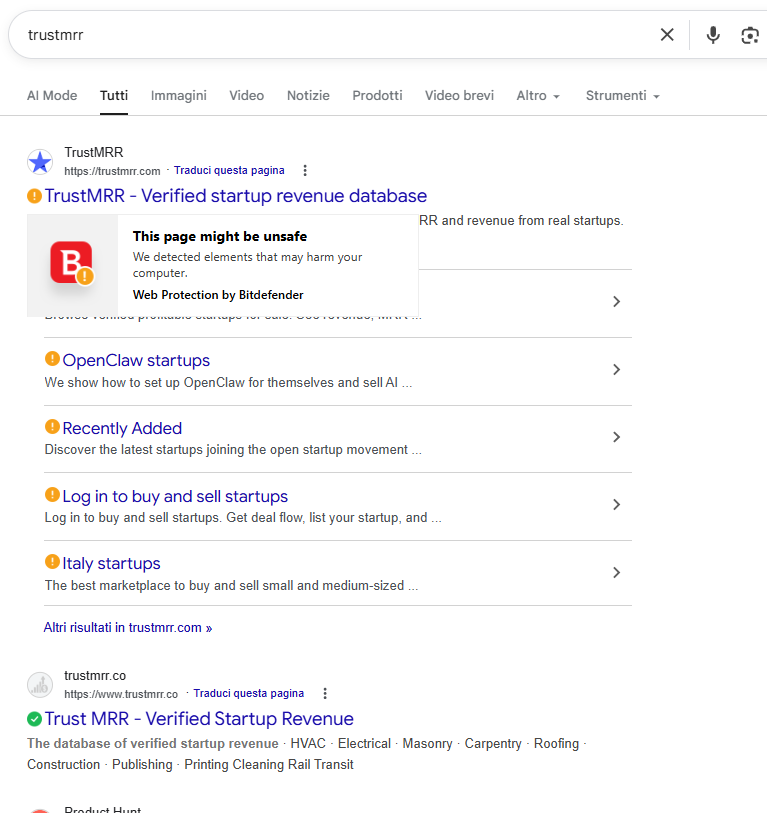Click Traduci questa pagina for trustmrr.com
This screenshot has width=767, height=813.
coord(229,171)
